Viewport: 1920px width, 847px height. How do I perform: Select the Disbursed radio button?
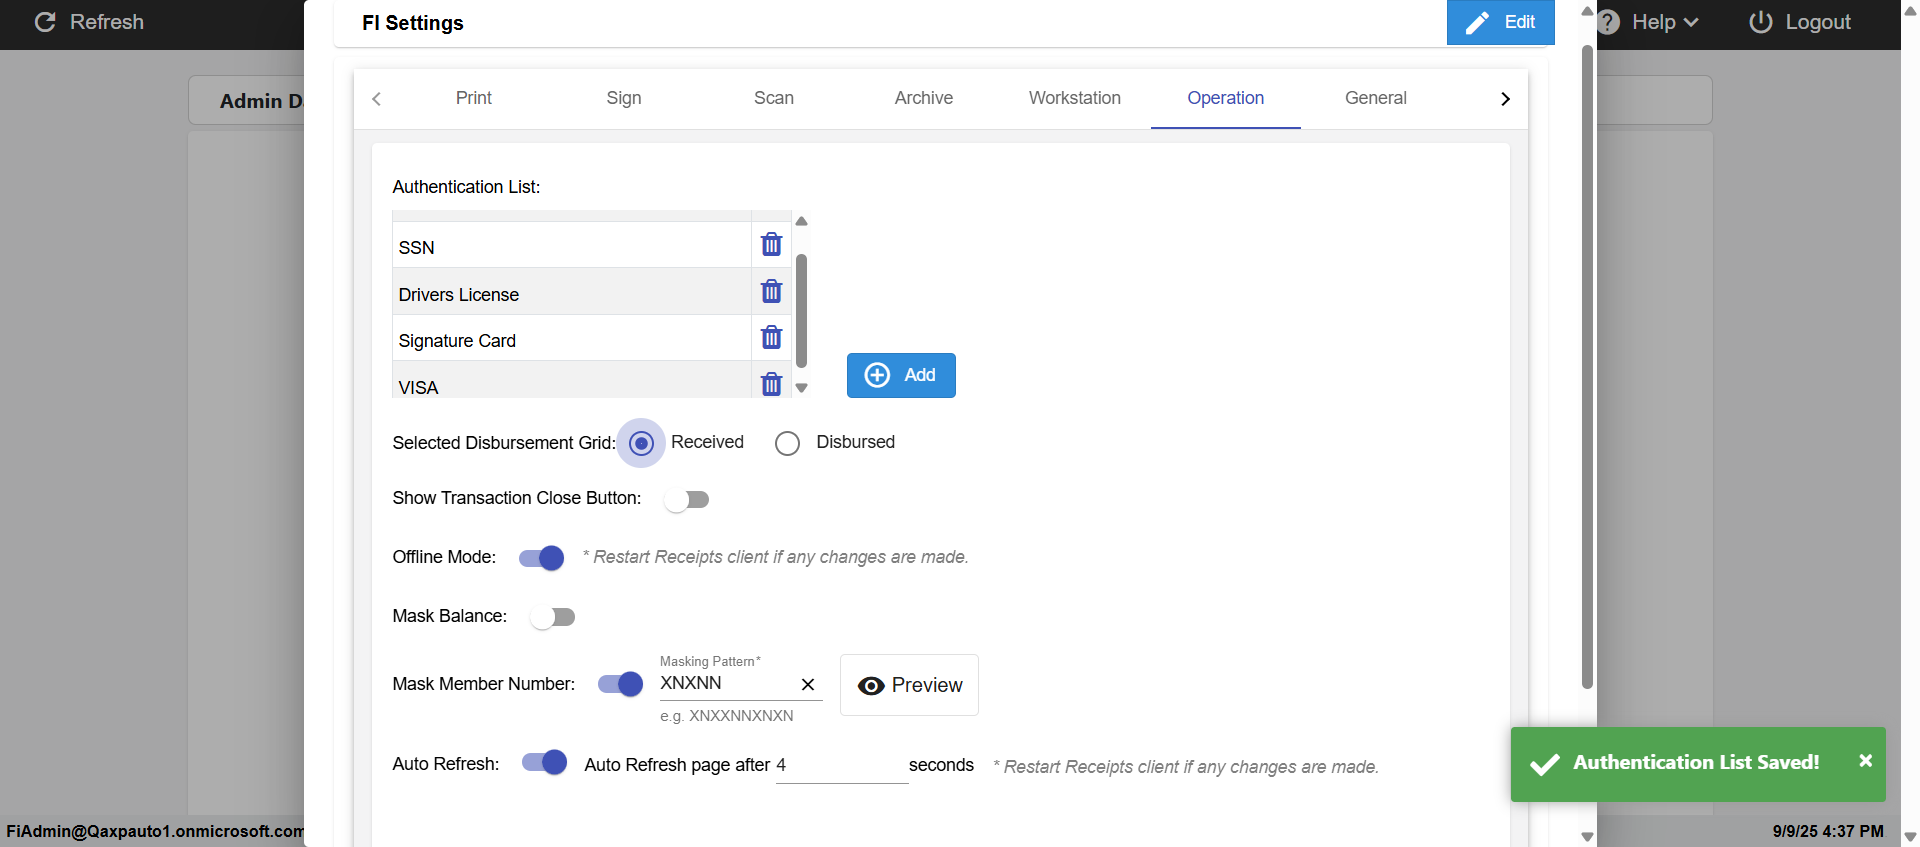[x=787, y=443]
